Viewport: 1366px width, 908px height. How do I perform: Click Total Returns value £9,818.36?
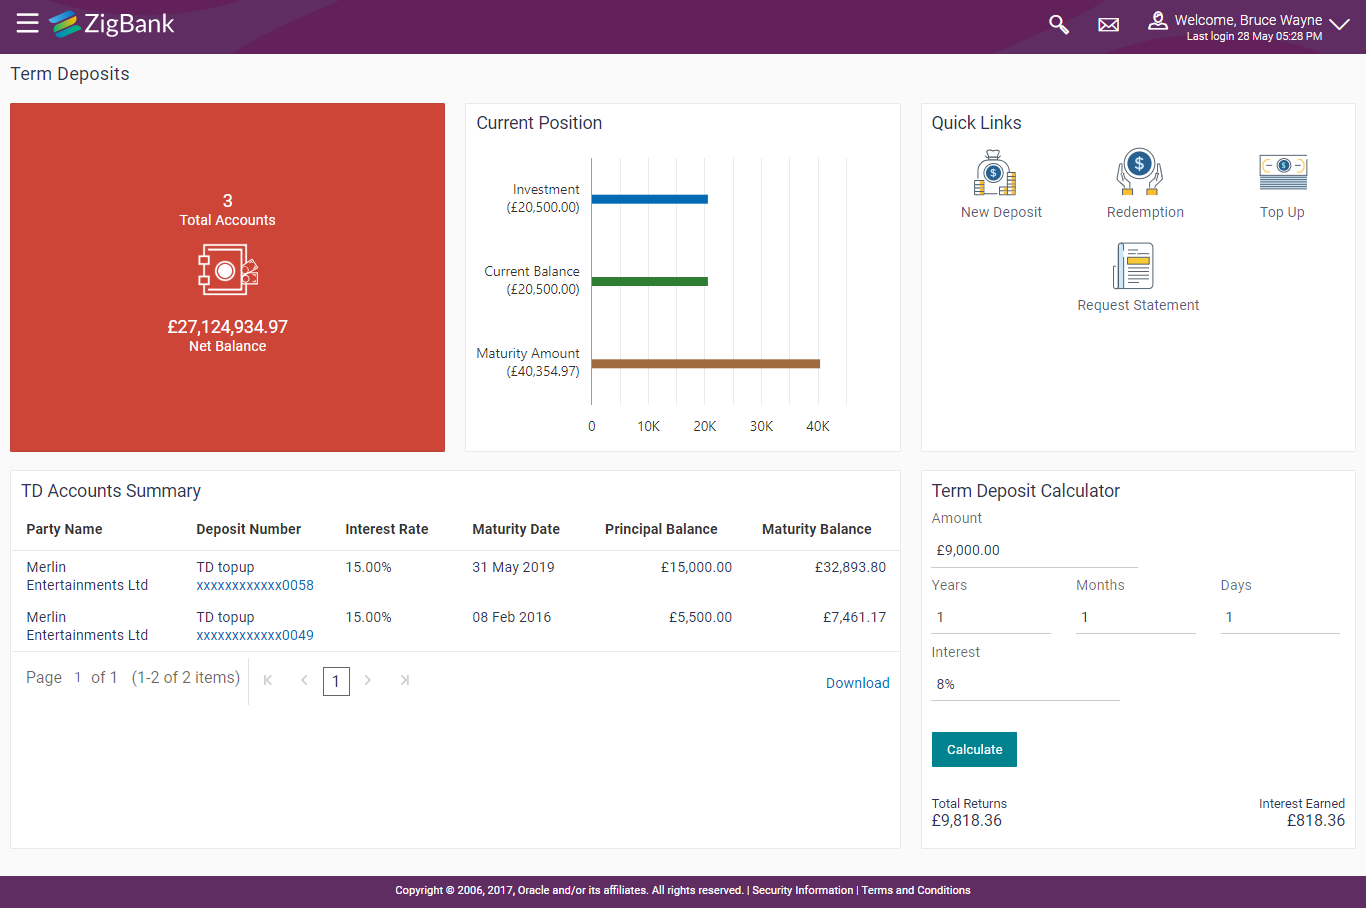point(966,820)
